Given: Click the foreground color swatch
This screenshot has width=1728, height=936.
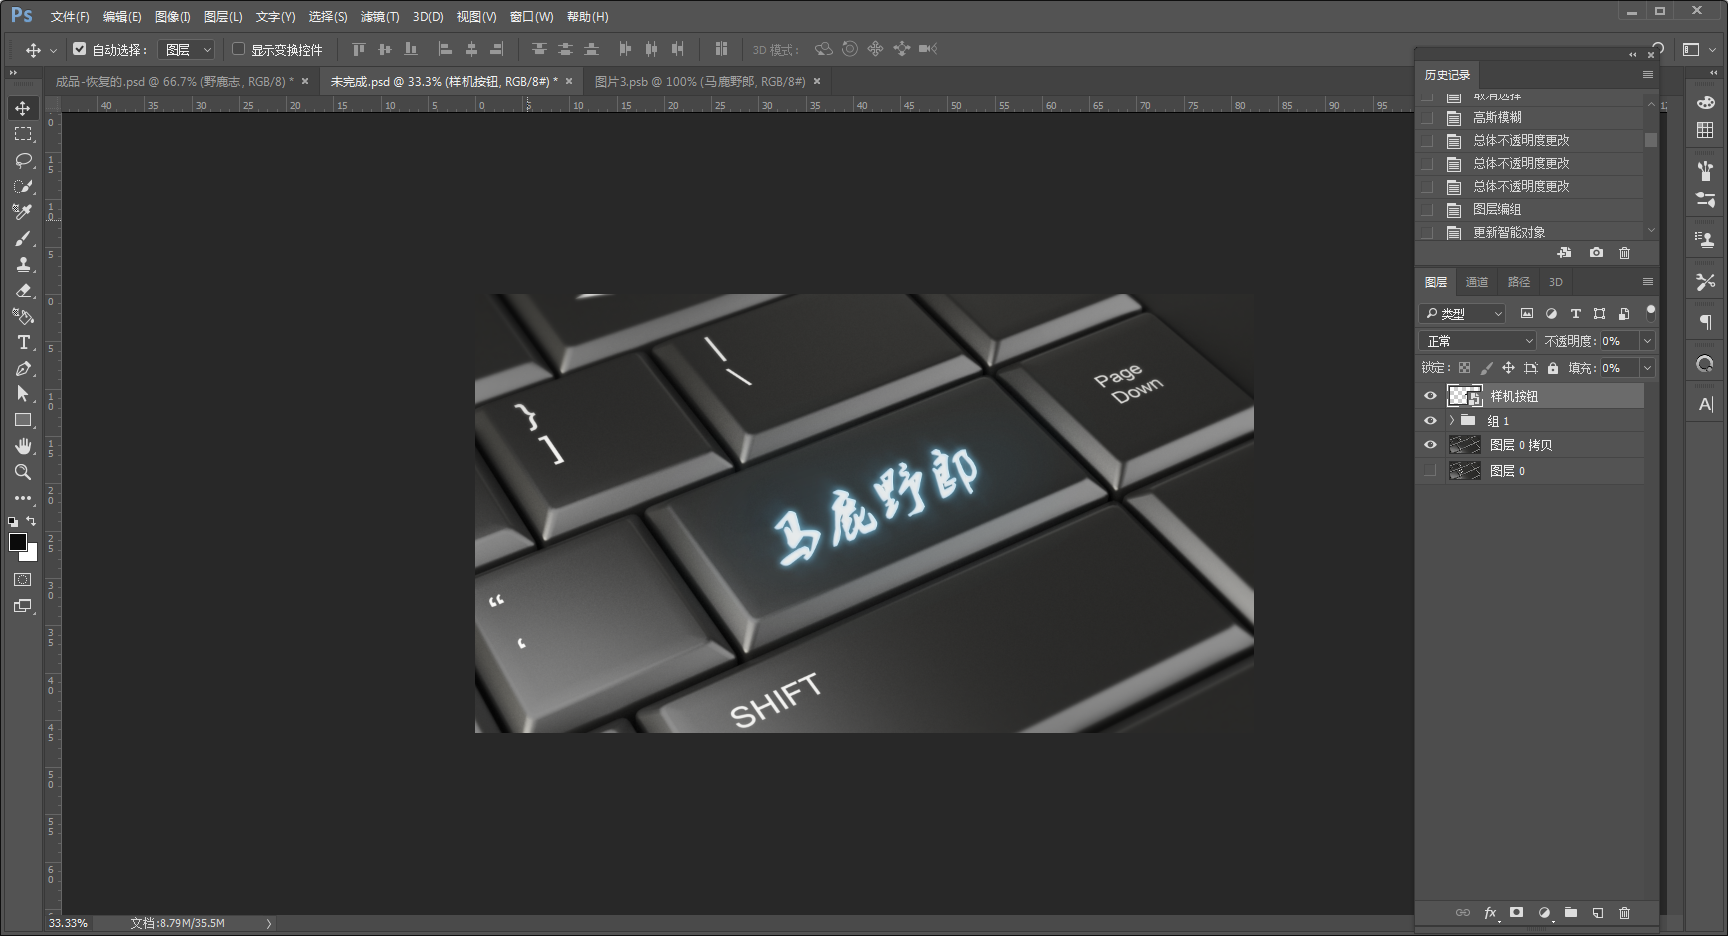Looking at the screenshot, I should click(16, 541).
